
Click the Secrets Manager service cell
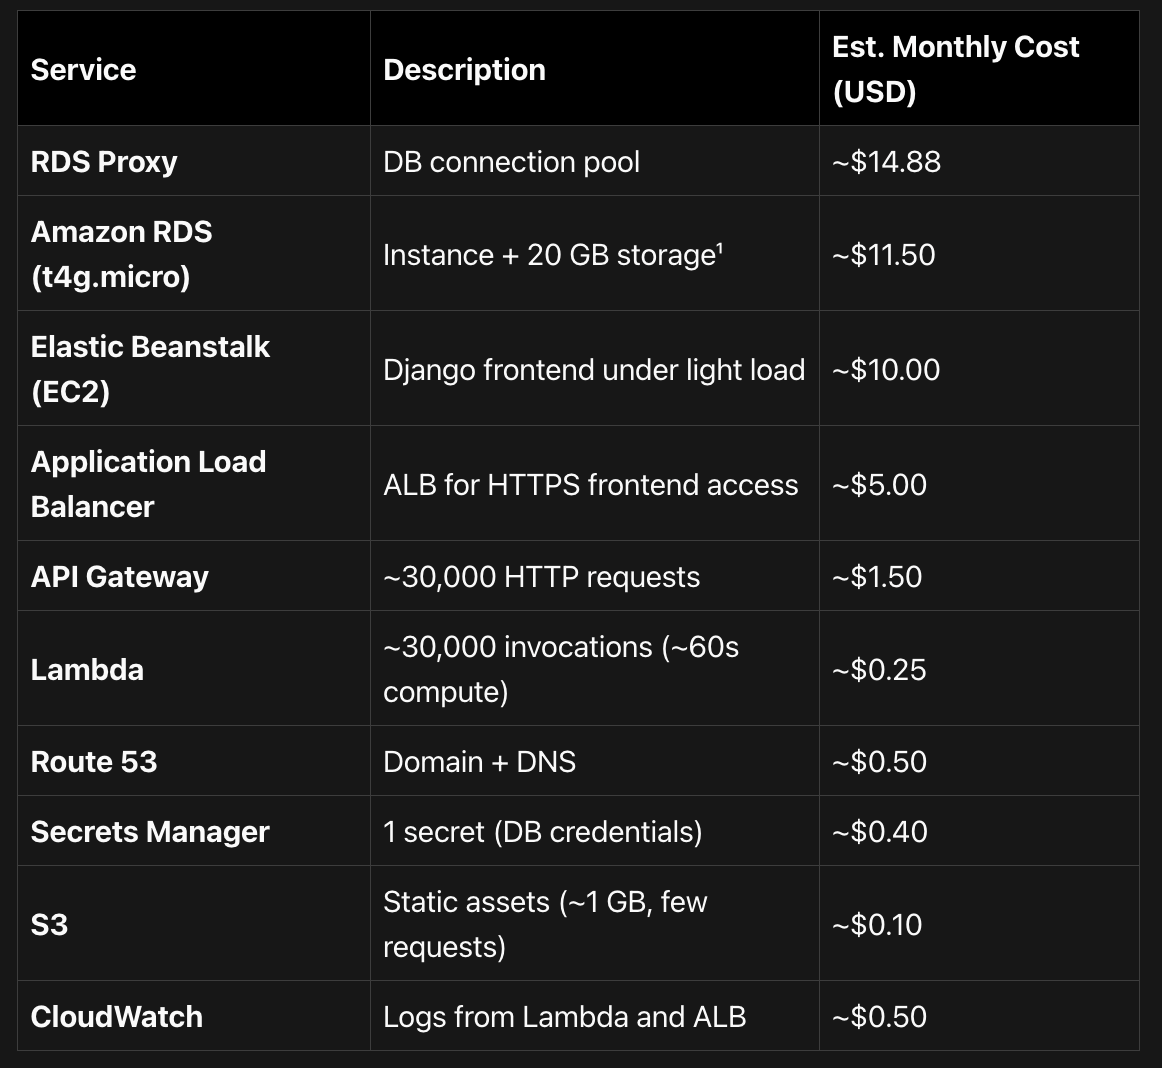point(150,831)
